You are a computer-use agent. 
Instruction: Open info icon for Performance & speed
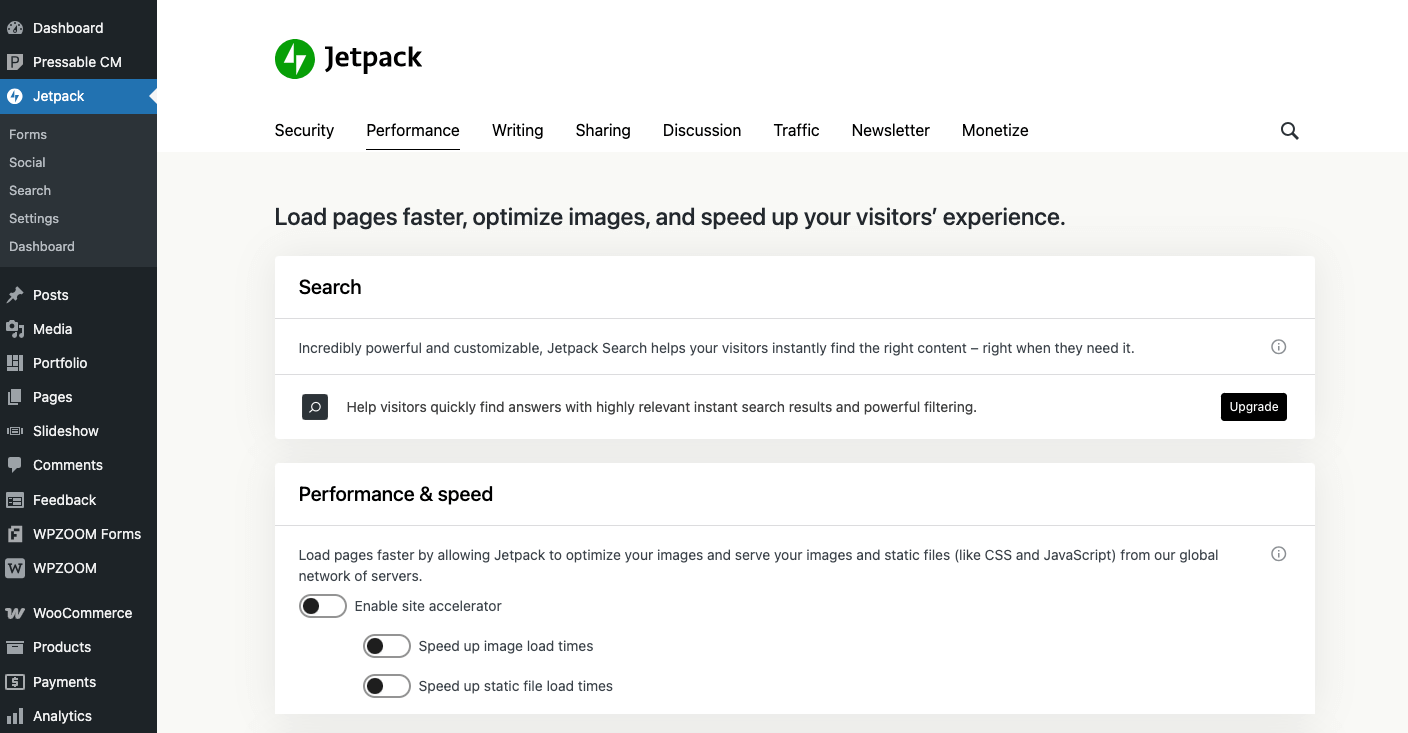point(1278,554)
